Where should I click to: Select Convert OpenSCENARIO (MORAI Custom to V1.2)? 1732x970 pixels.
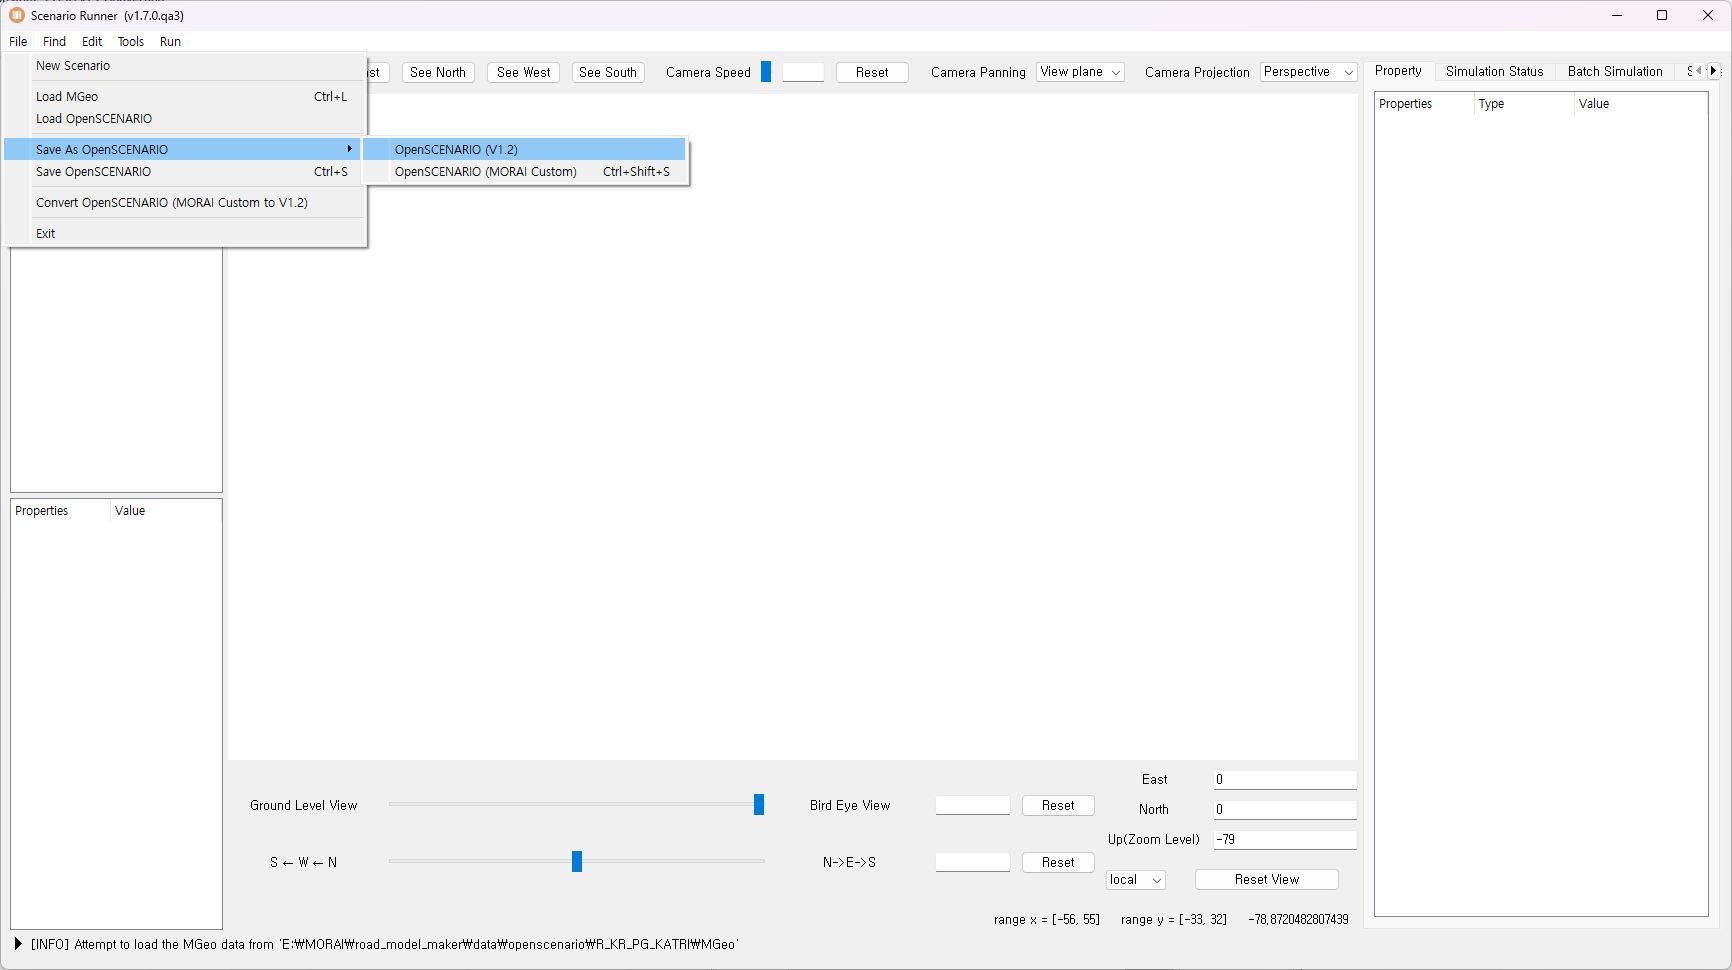point(172,203)
